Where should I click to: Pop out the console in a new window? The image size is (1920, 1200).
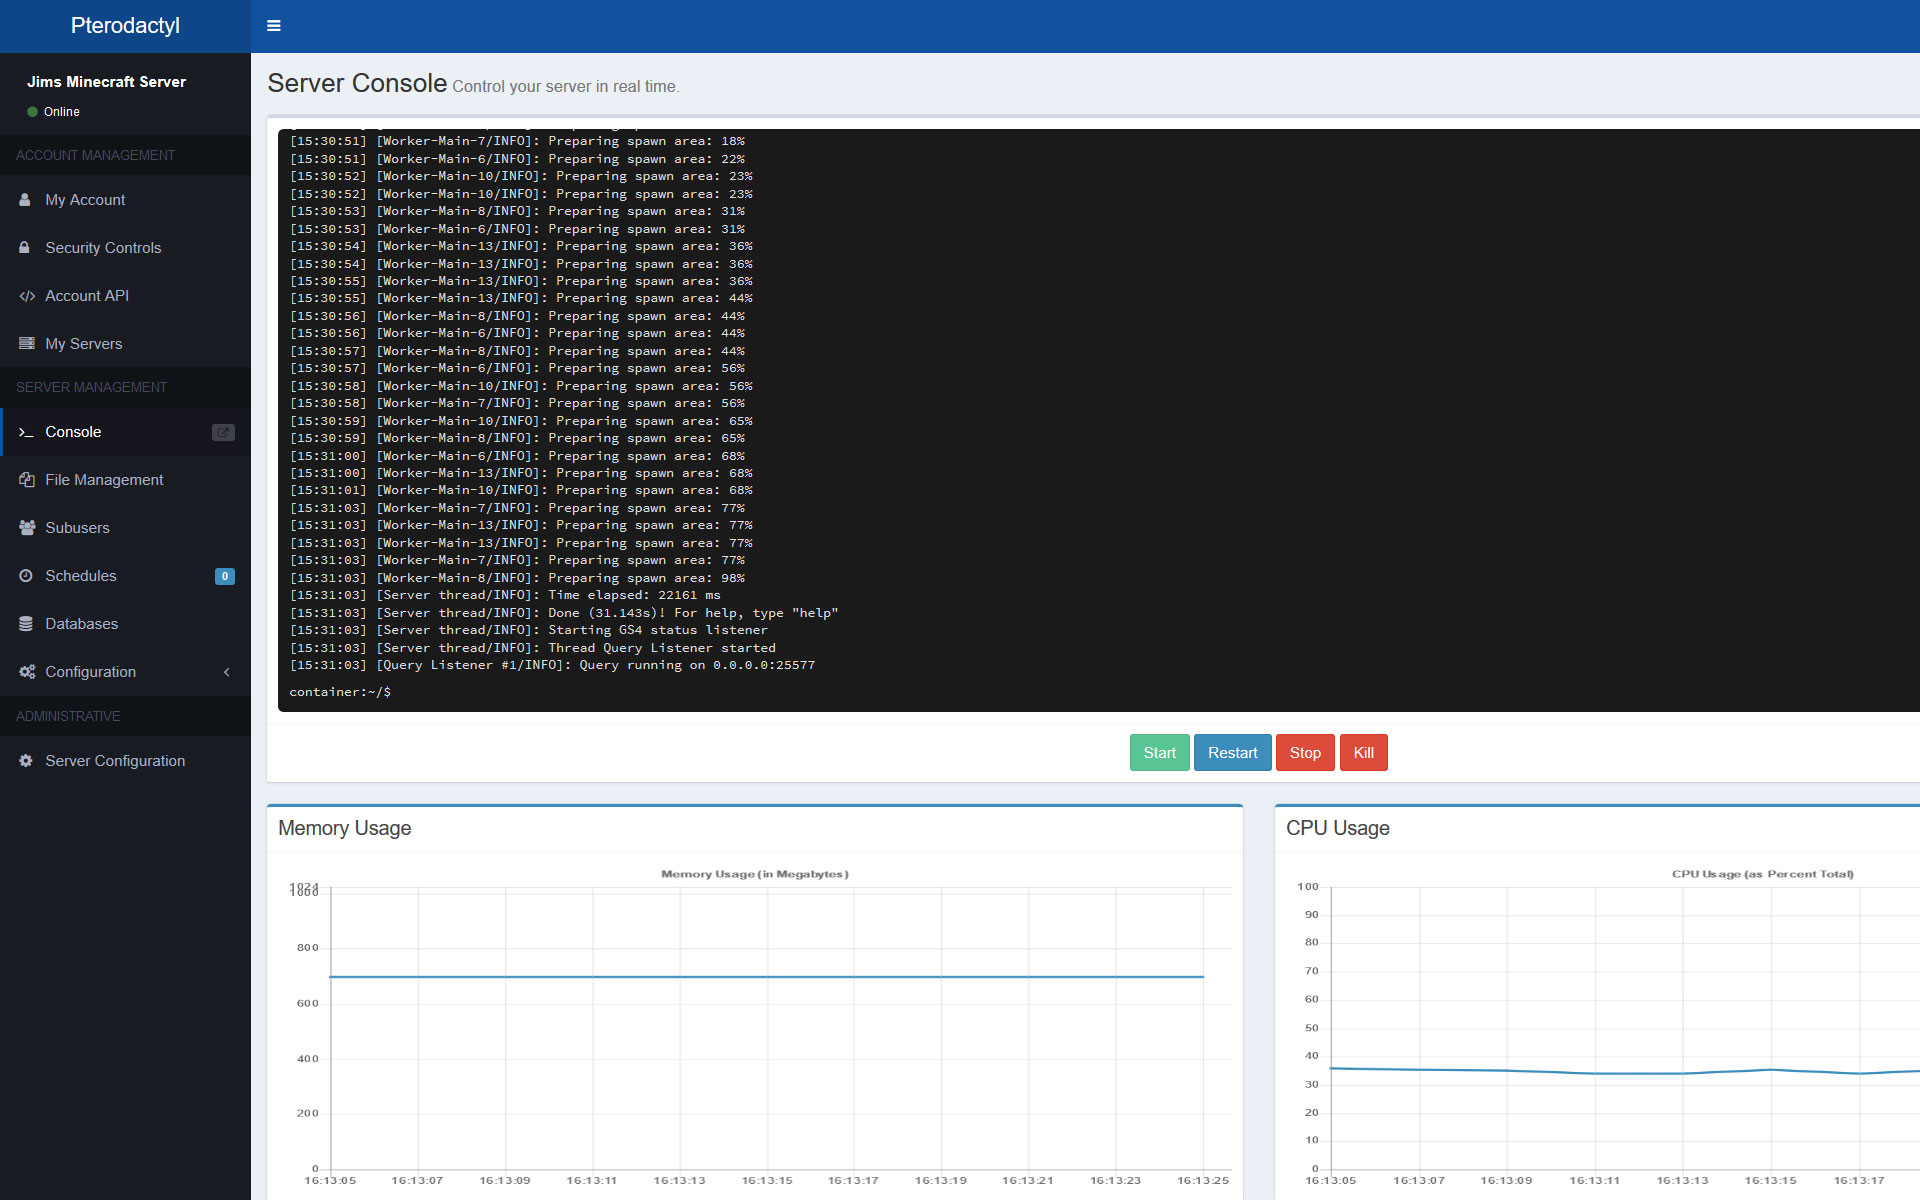(x=223, y=432)
